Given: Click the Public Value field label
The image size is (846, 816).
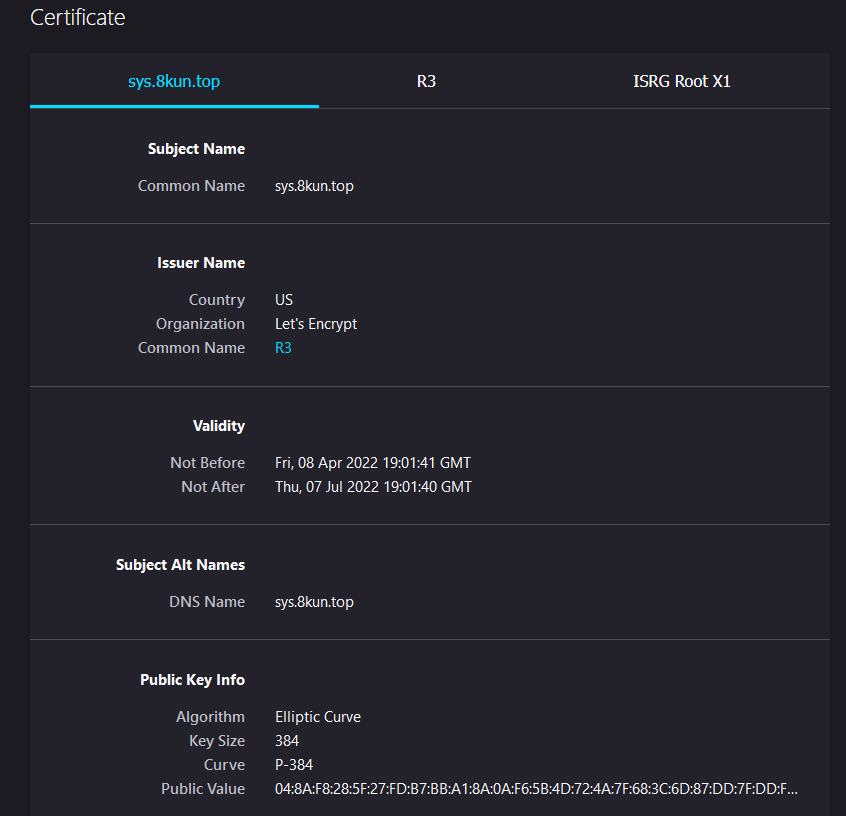Looking at the screenshot, I should point(203,789).
